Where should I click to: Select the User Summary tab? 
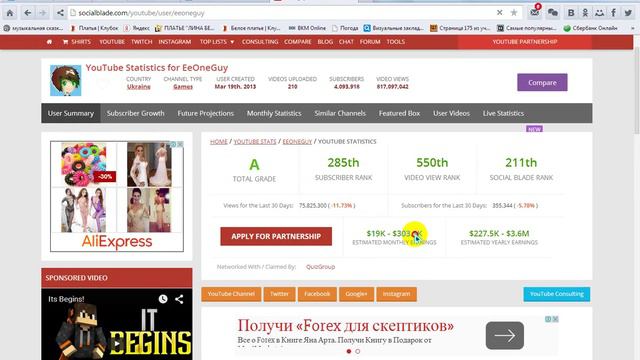(x=71, y=113)
